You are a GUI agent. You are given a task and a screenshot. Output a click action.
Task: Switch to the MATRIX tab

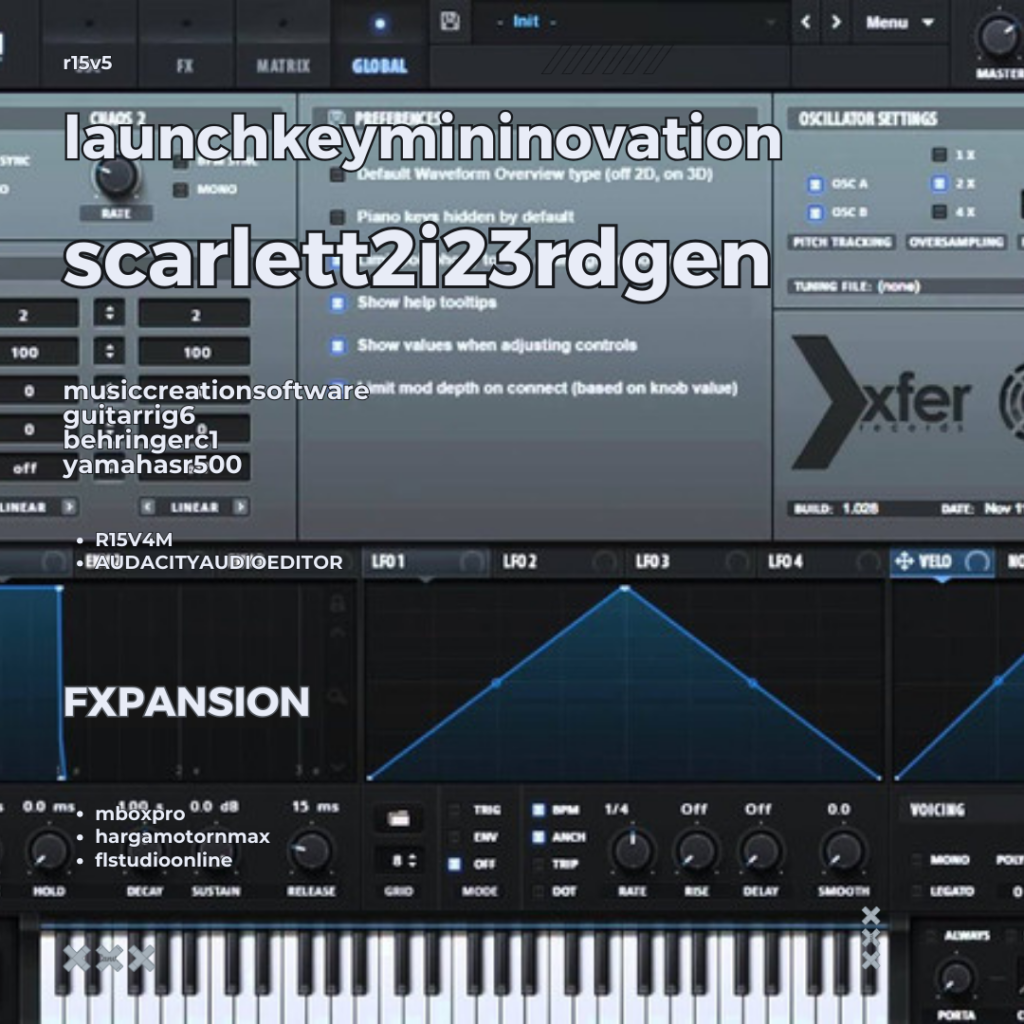[283, 65]
